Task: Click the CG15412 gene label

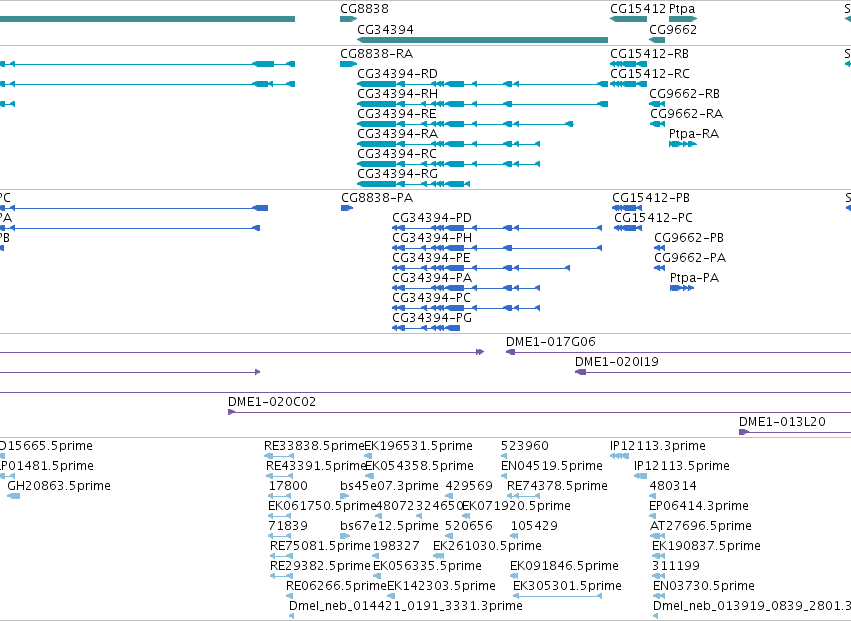Action: (637, 9)
